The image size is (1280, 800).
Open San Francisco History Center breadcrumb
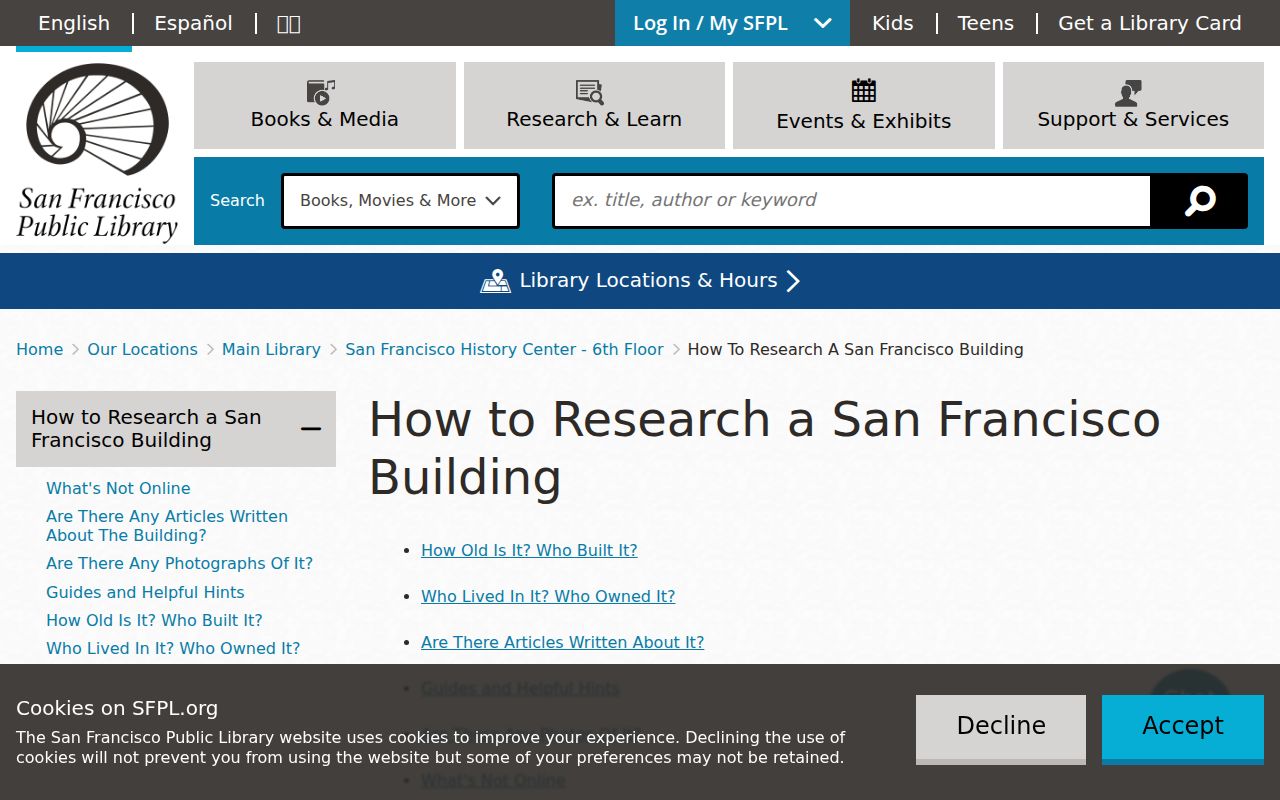[x=504, y=349]
